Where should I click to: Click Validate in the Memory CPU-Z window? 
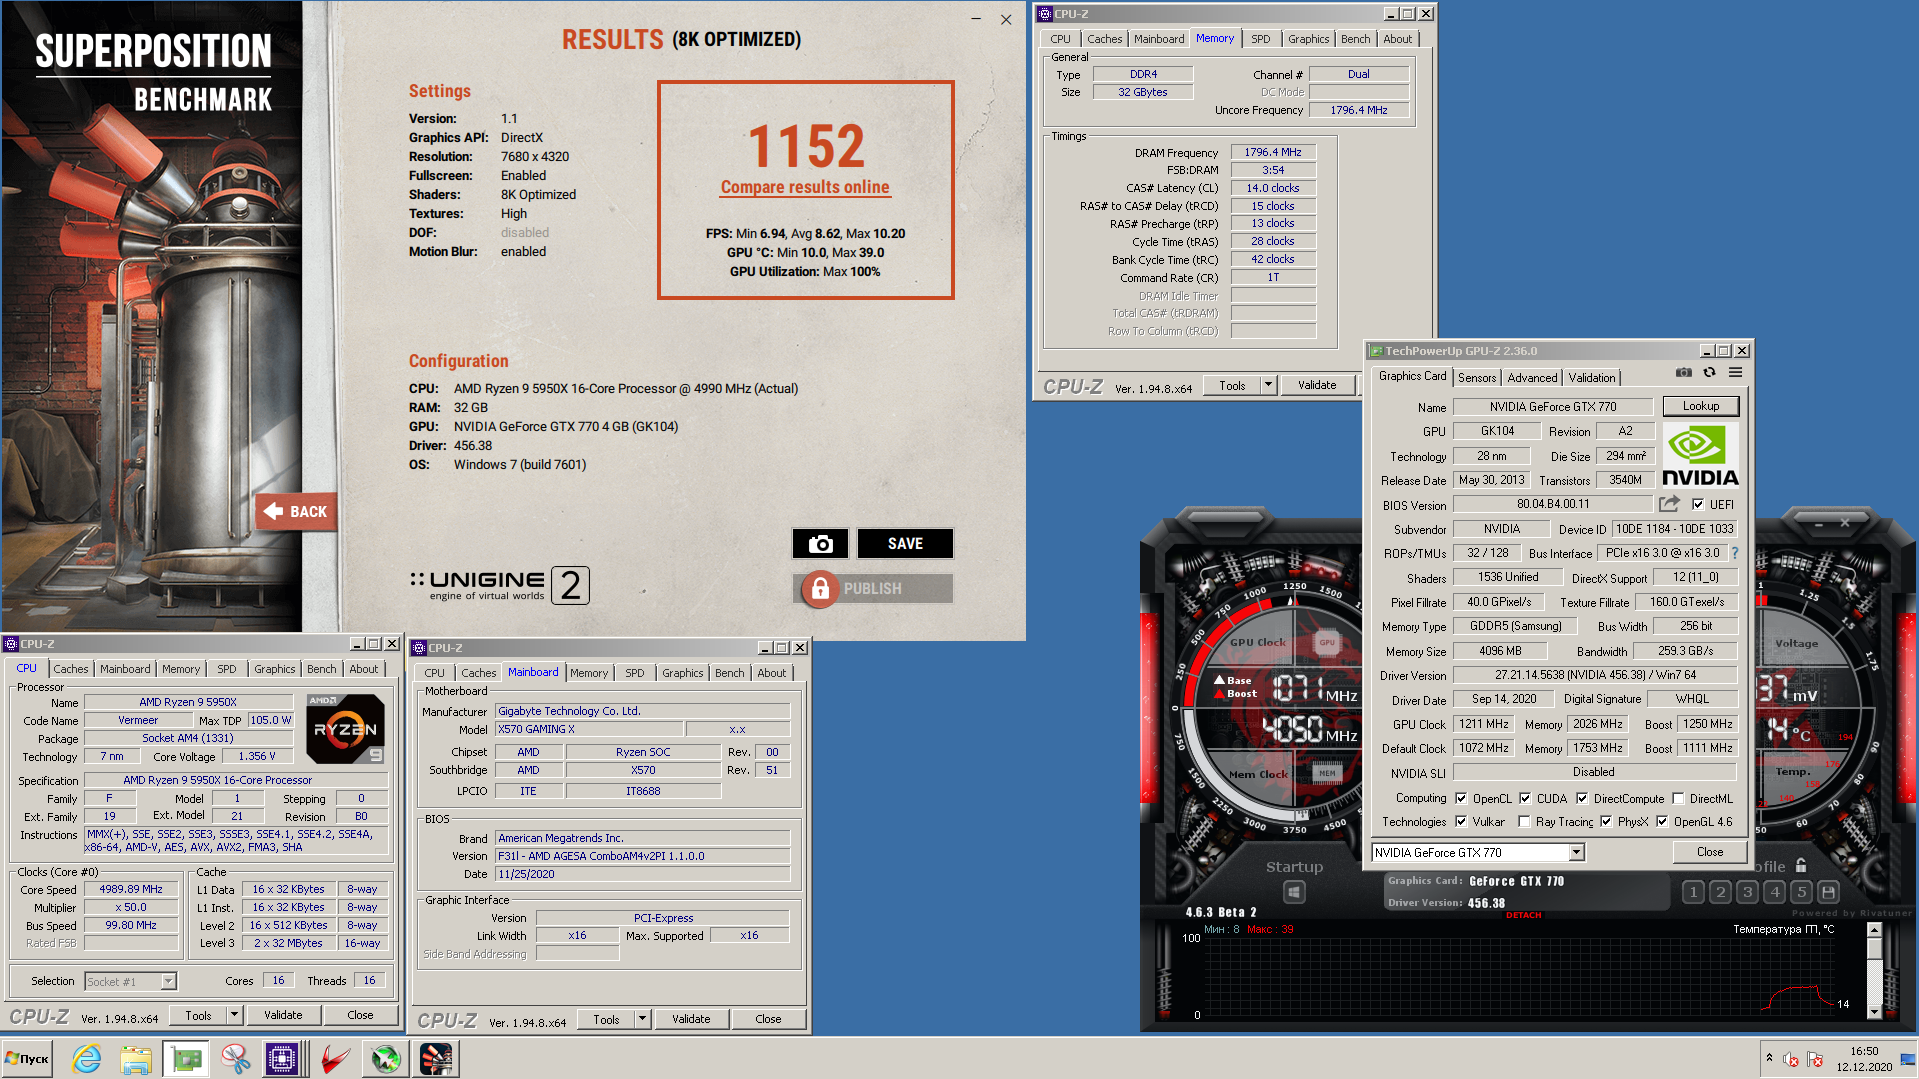pyautogui.click(x=1316, y=385)
